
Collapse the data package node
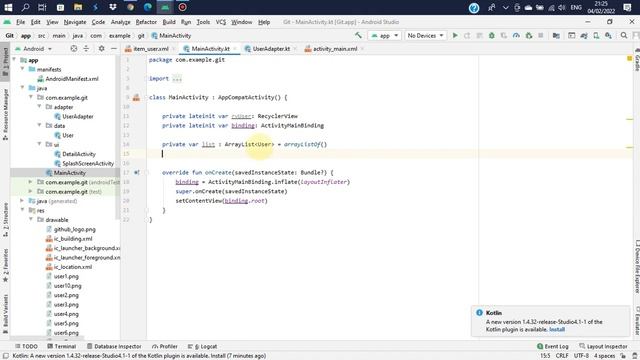pyautogui.click(x=40, y=125)
